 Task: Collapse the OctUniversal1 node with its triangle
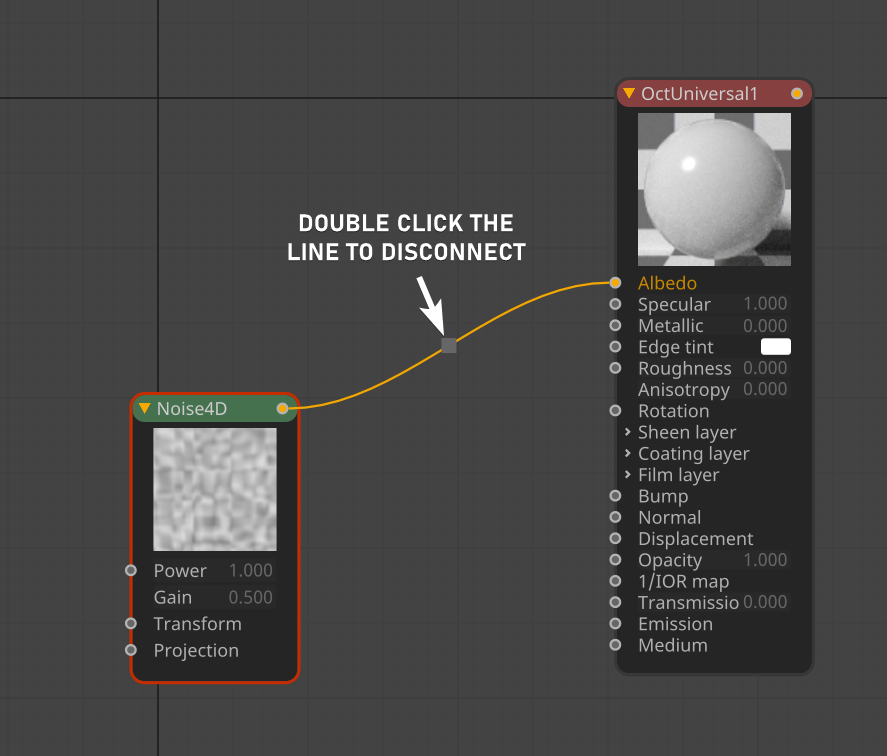click(629, 94)
